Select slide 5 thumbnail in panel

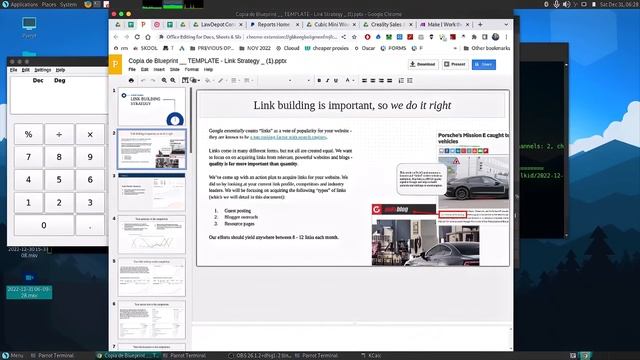coord(151,277)
